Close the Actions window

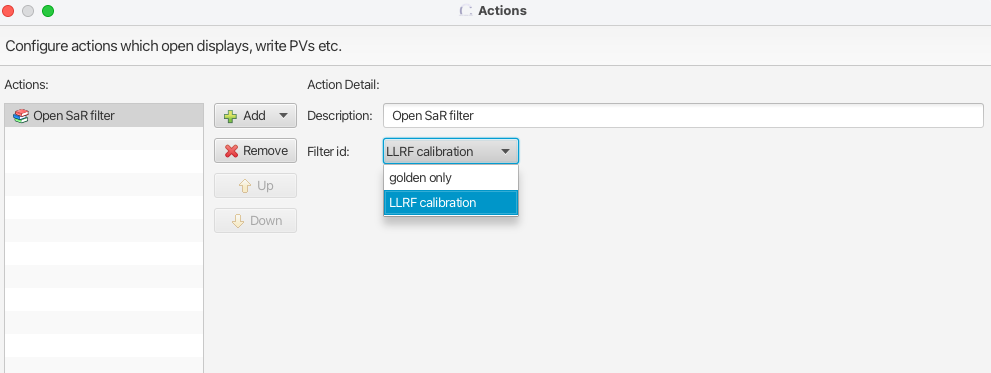(8, 11)
